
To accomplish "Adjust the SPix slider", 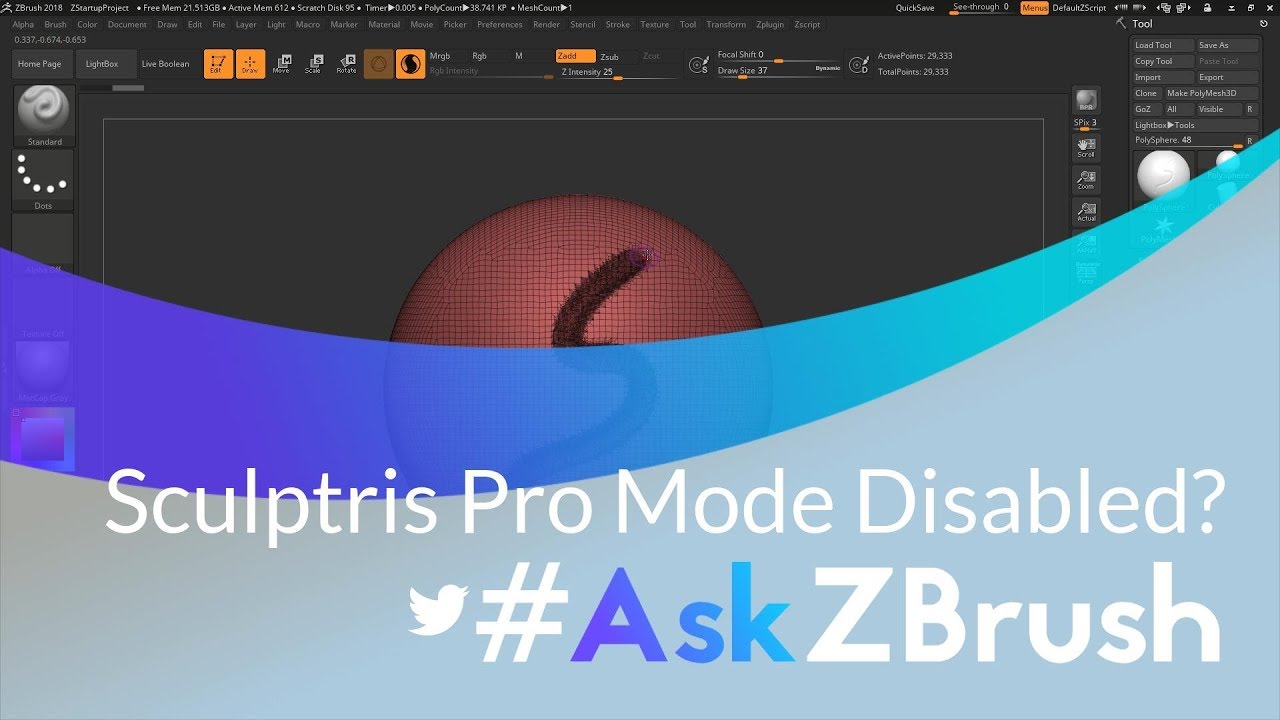I will pos(1086,124).
